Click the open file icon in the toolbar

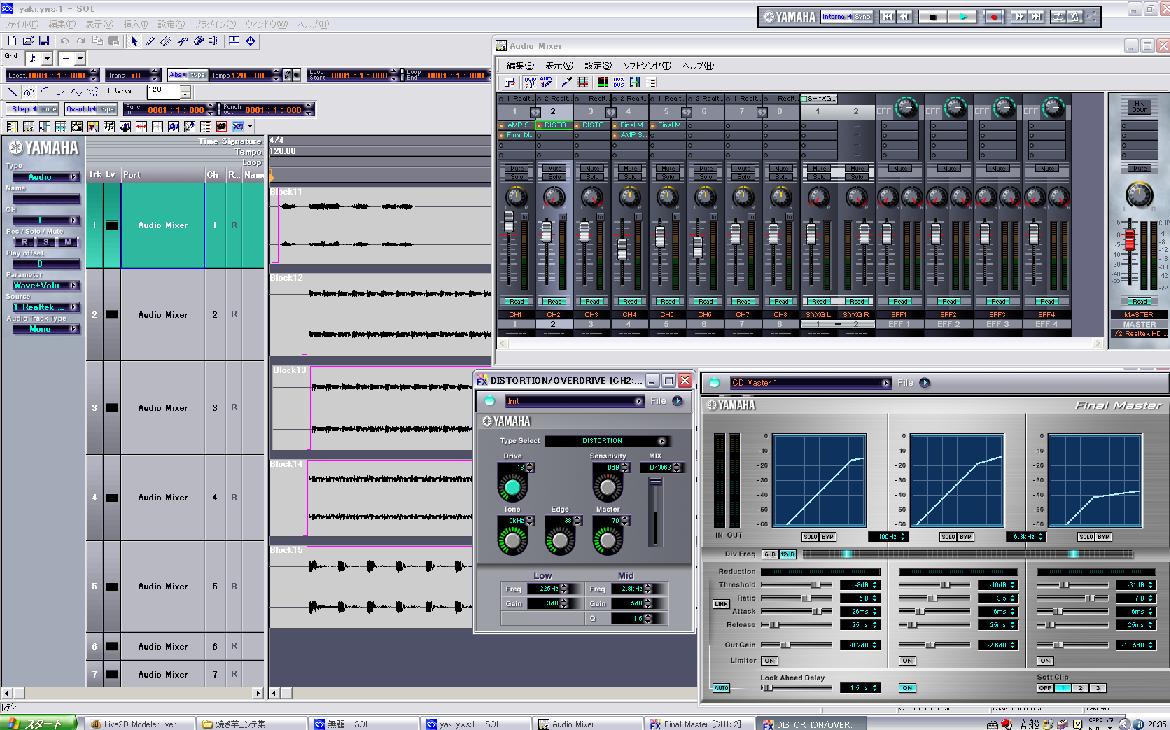(27, 41)
